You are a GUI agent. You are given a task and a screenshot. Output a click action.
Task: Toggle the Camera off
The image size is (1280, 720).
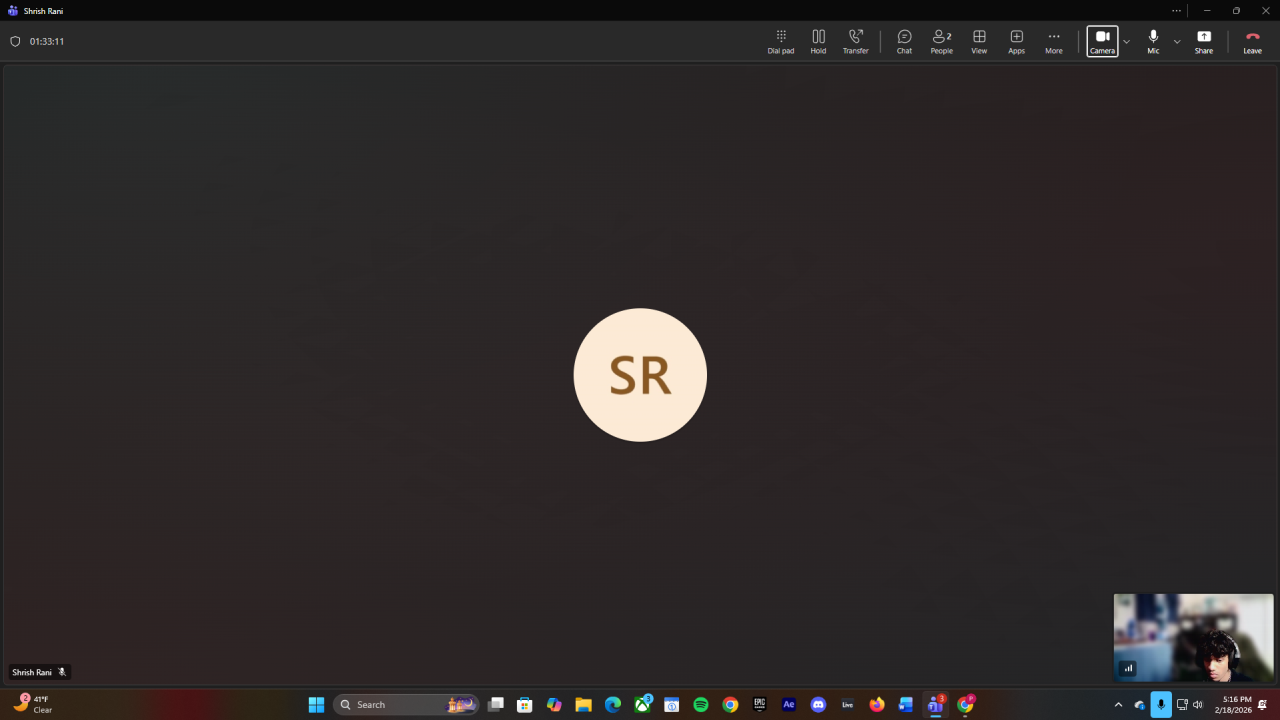point(1102,41)
